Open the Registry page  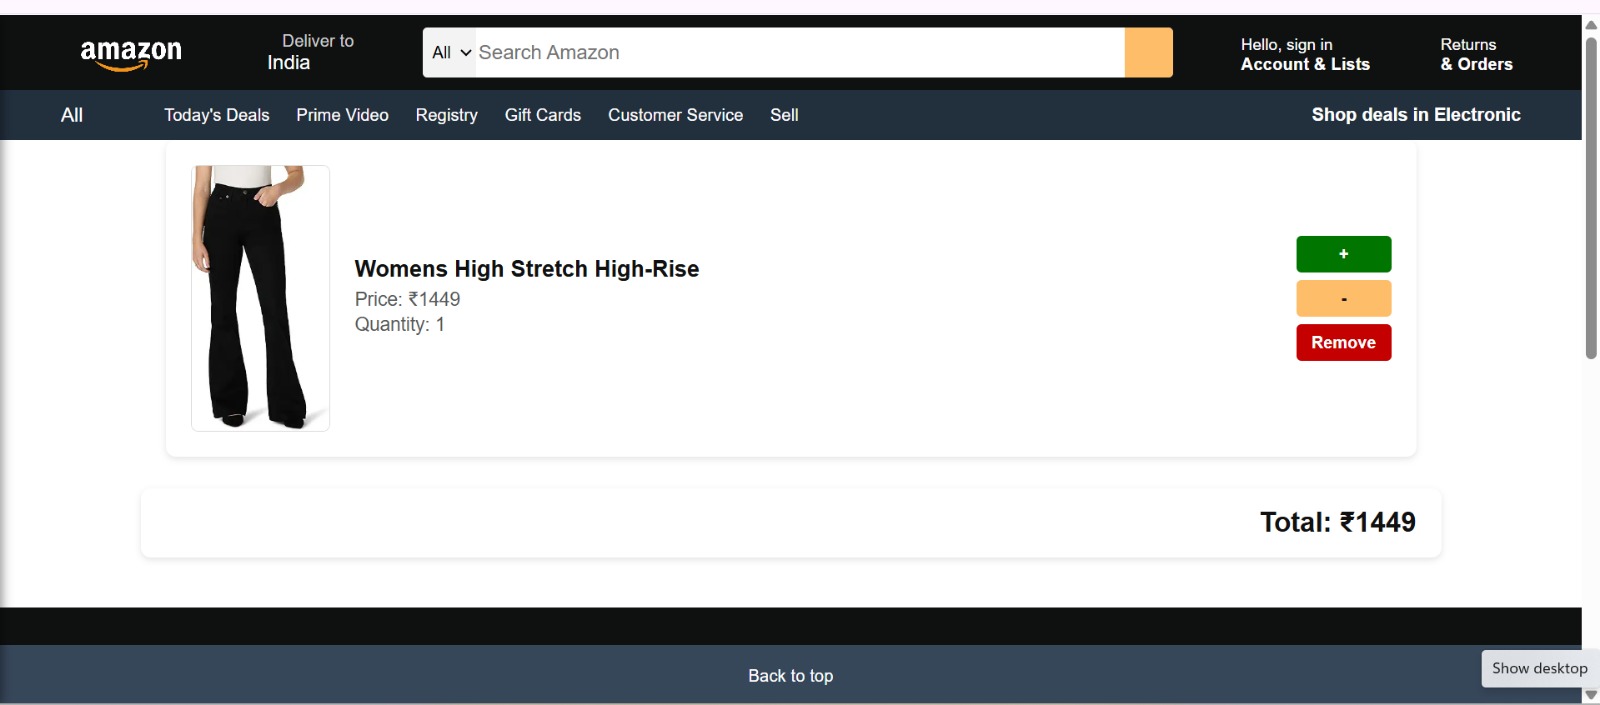pos(446,115)
